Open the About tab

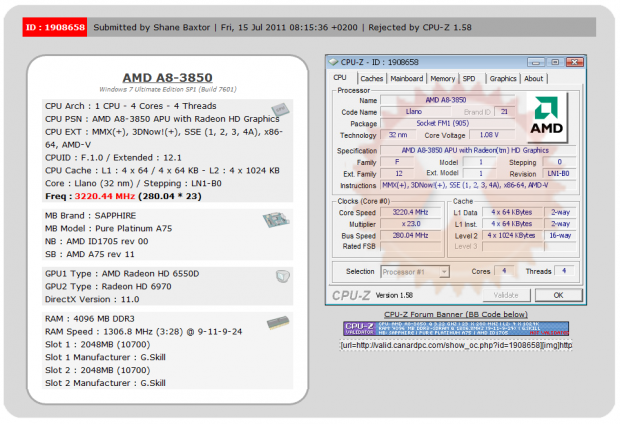[533, 79]
